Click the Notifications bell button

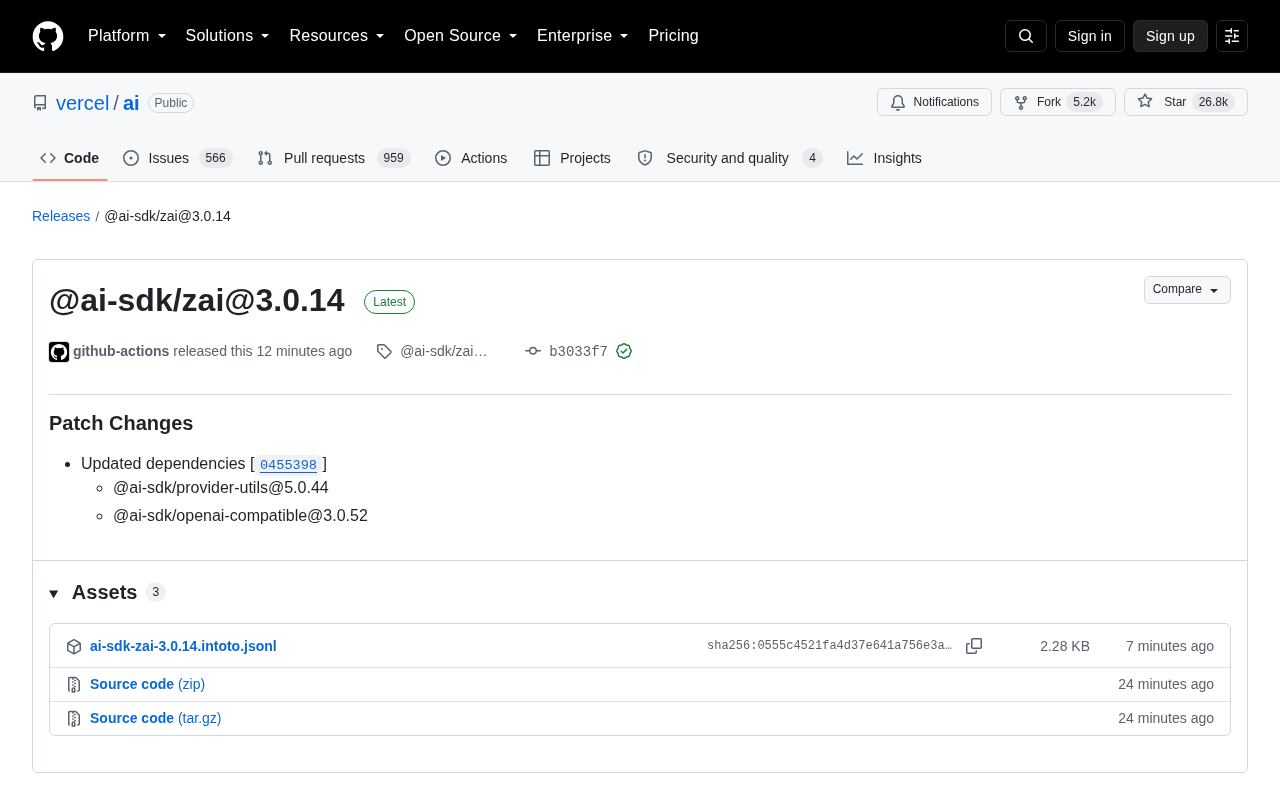coord(934,102)
